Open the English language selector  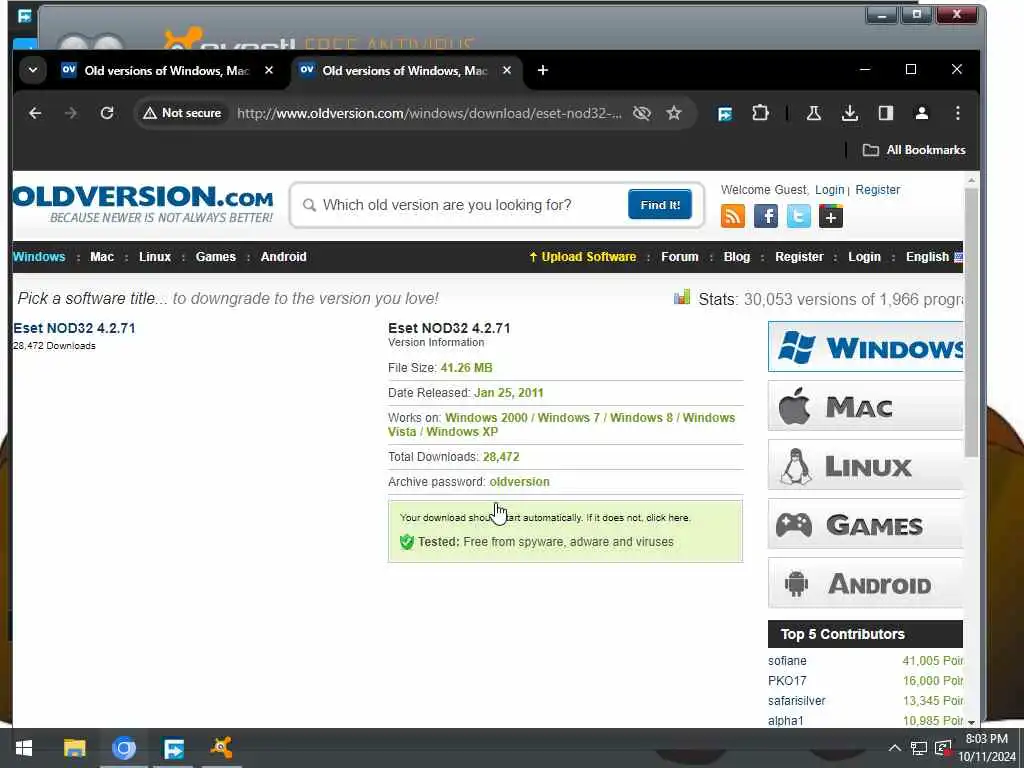point(934,257)
